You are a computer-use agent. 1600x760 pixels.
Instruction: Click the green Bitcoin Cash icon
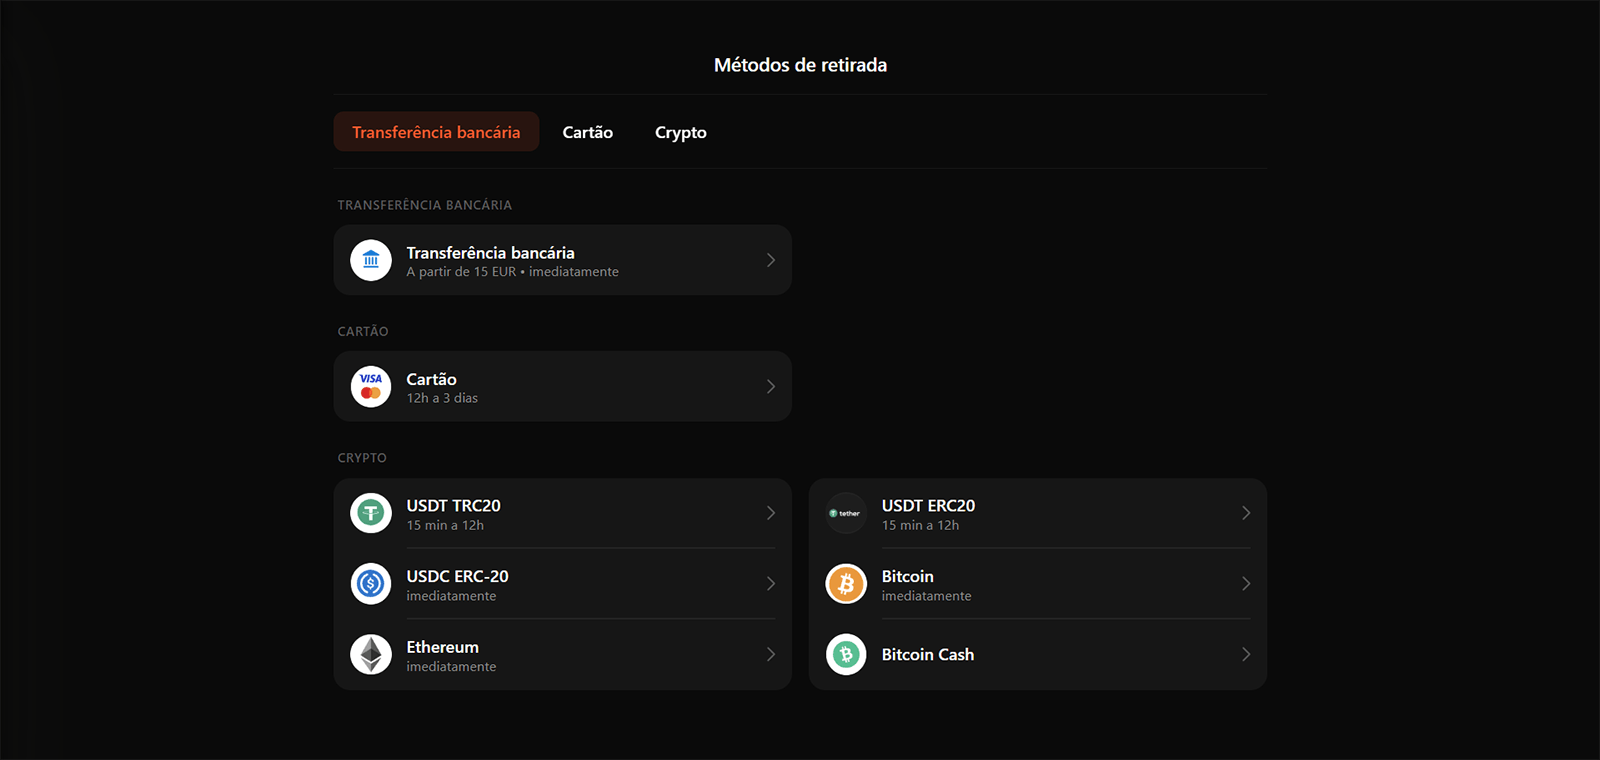click(x=846, y=655)
